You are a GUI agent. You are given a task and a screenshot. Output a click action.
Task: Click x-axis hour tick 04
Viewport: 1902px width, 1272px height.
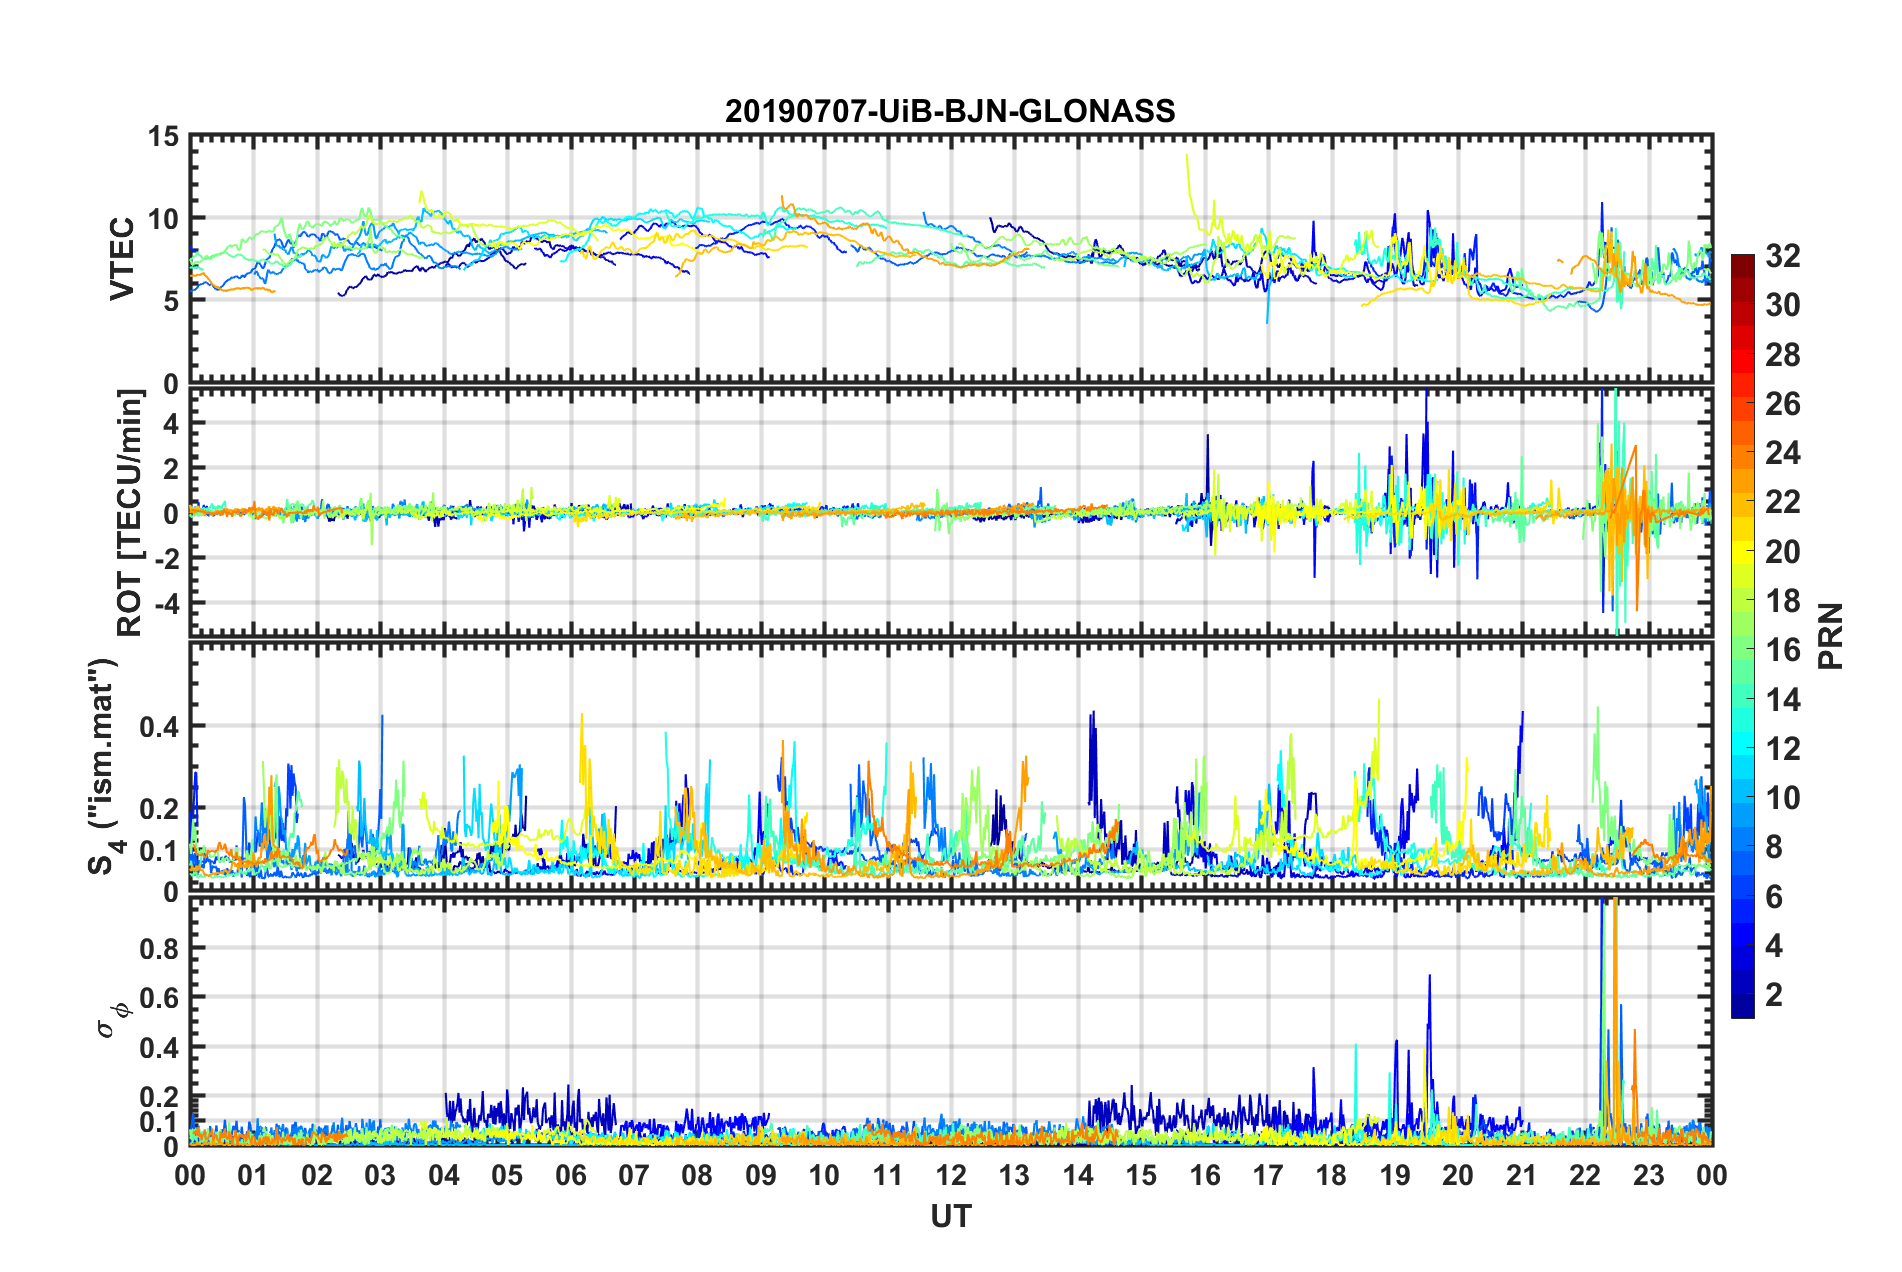pyautogui.click(x=444, y=1175)
